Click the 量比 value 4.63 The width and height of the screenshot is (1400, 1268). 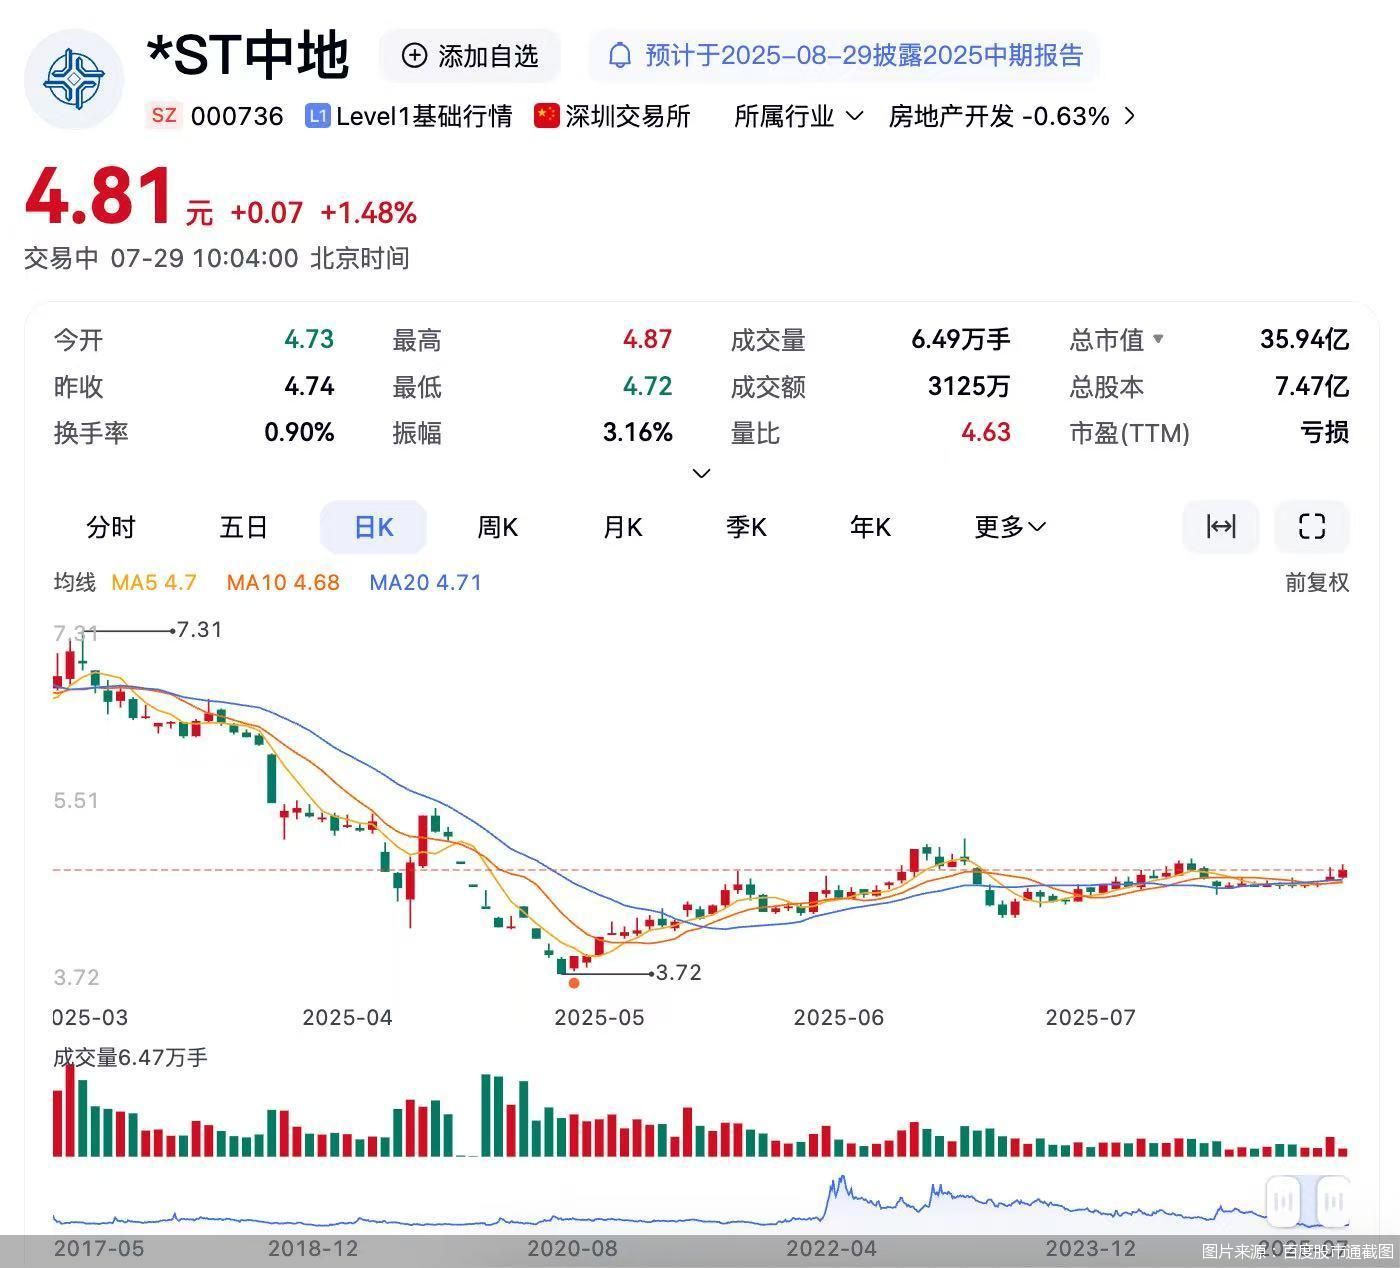(x=985, y=432)
